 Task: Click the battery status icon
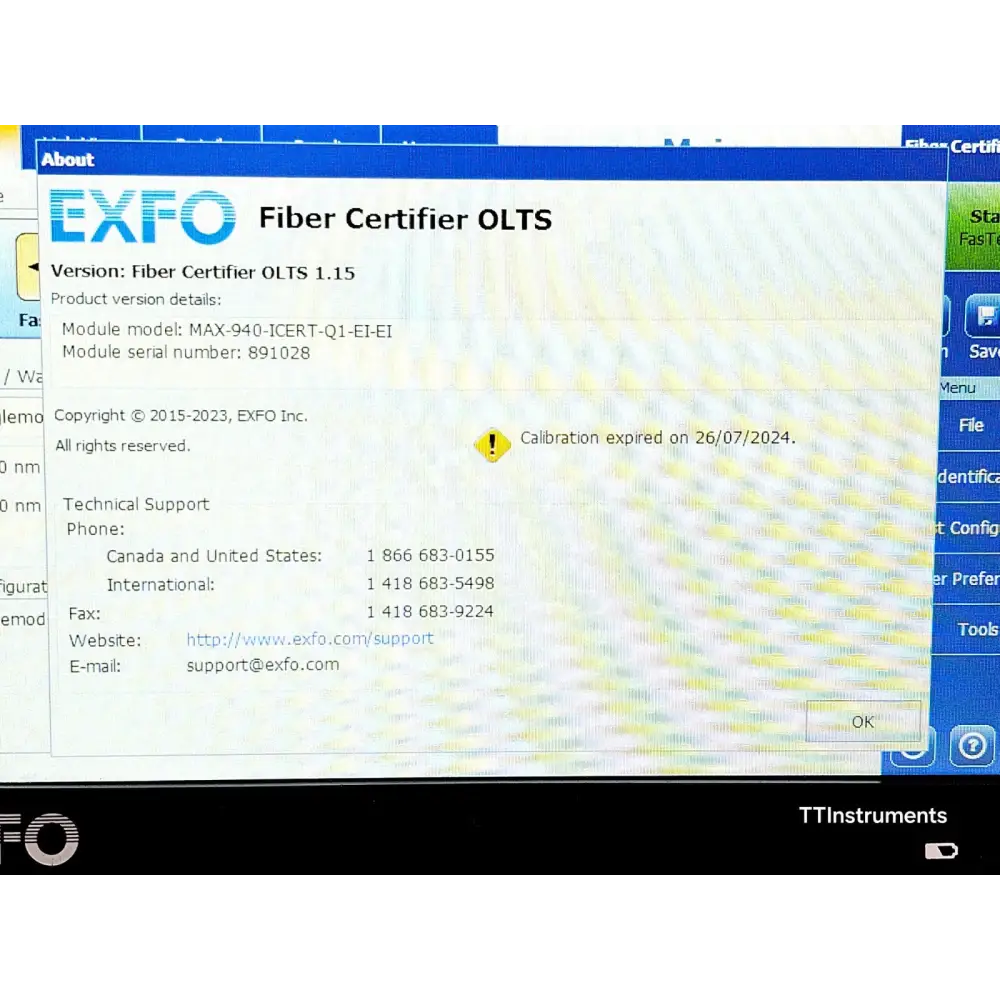pyautogui.click(x=941, y=851)
